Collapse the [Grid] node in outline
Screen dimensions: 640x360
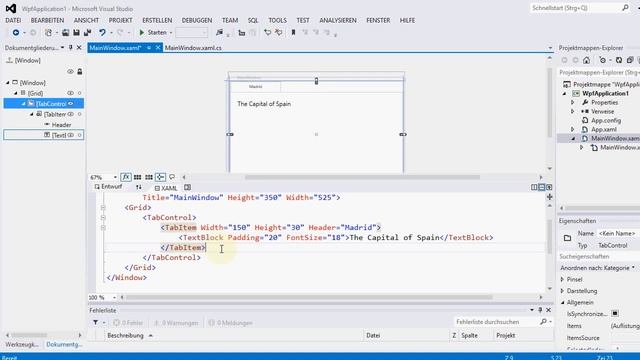16,93
